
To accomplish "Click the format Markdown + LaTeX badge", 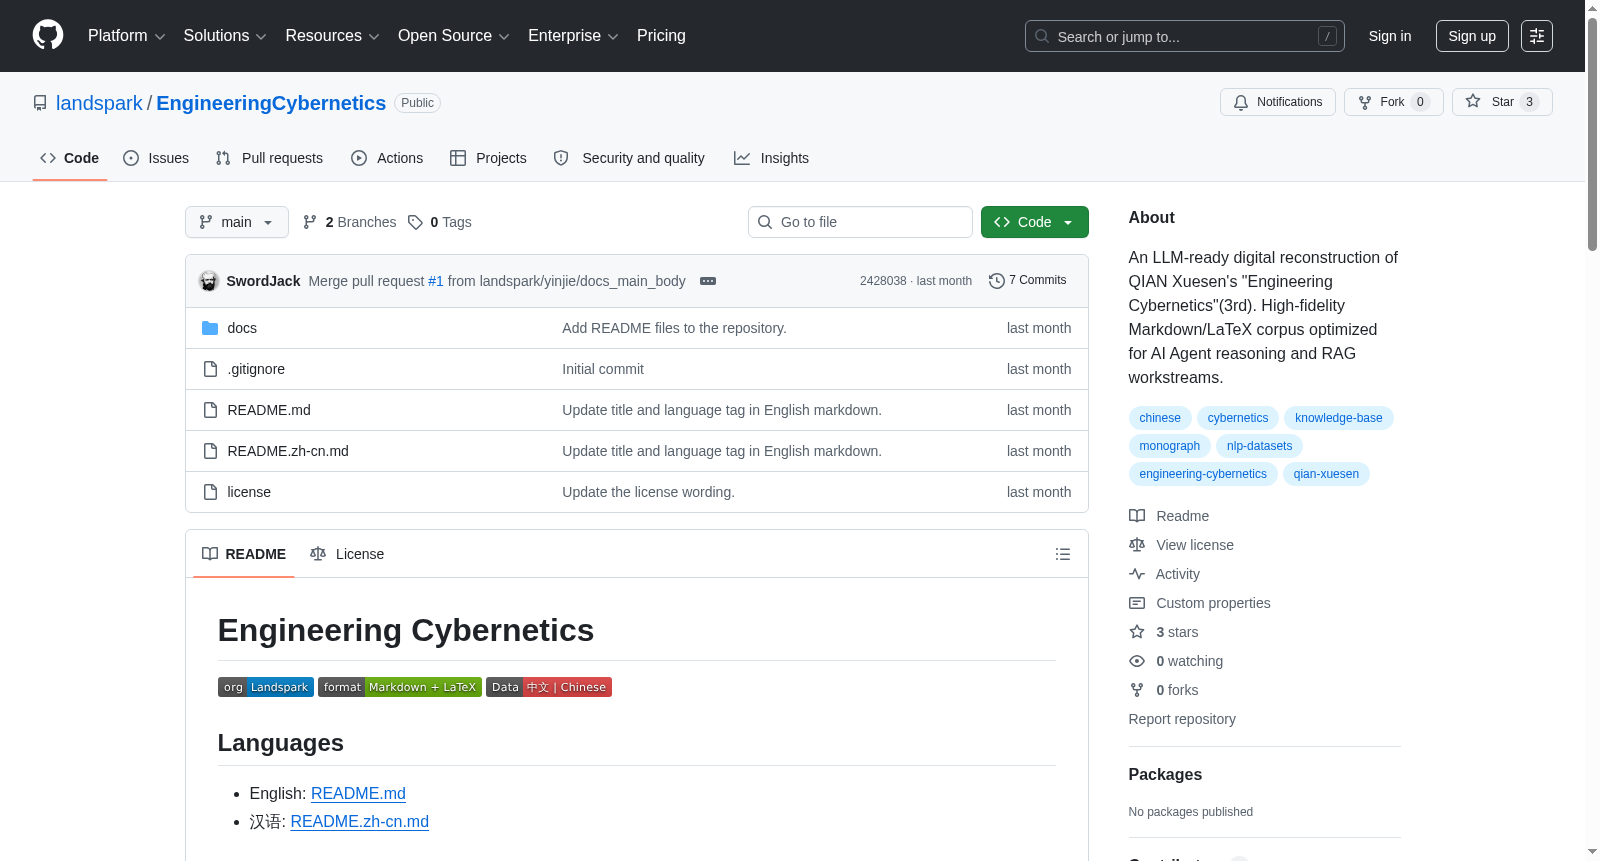I will coord(400,687).
